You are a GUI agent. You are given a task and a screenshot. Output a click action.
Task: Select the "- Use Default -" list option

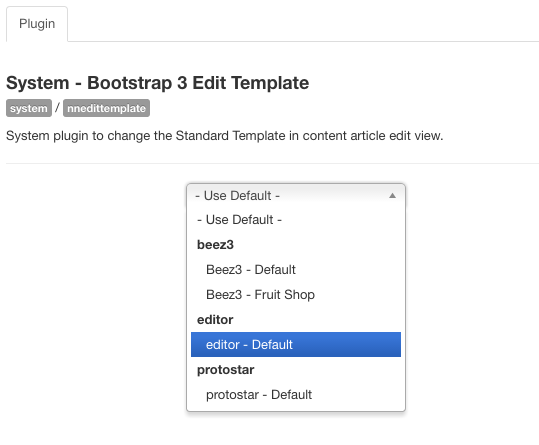pos(296,220)
